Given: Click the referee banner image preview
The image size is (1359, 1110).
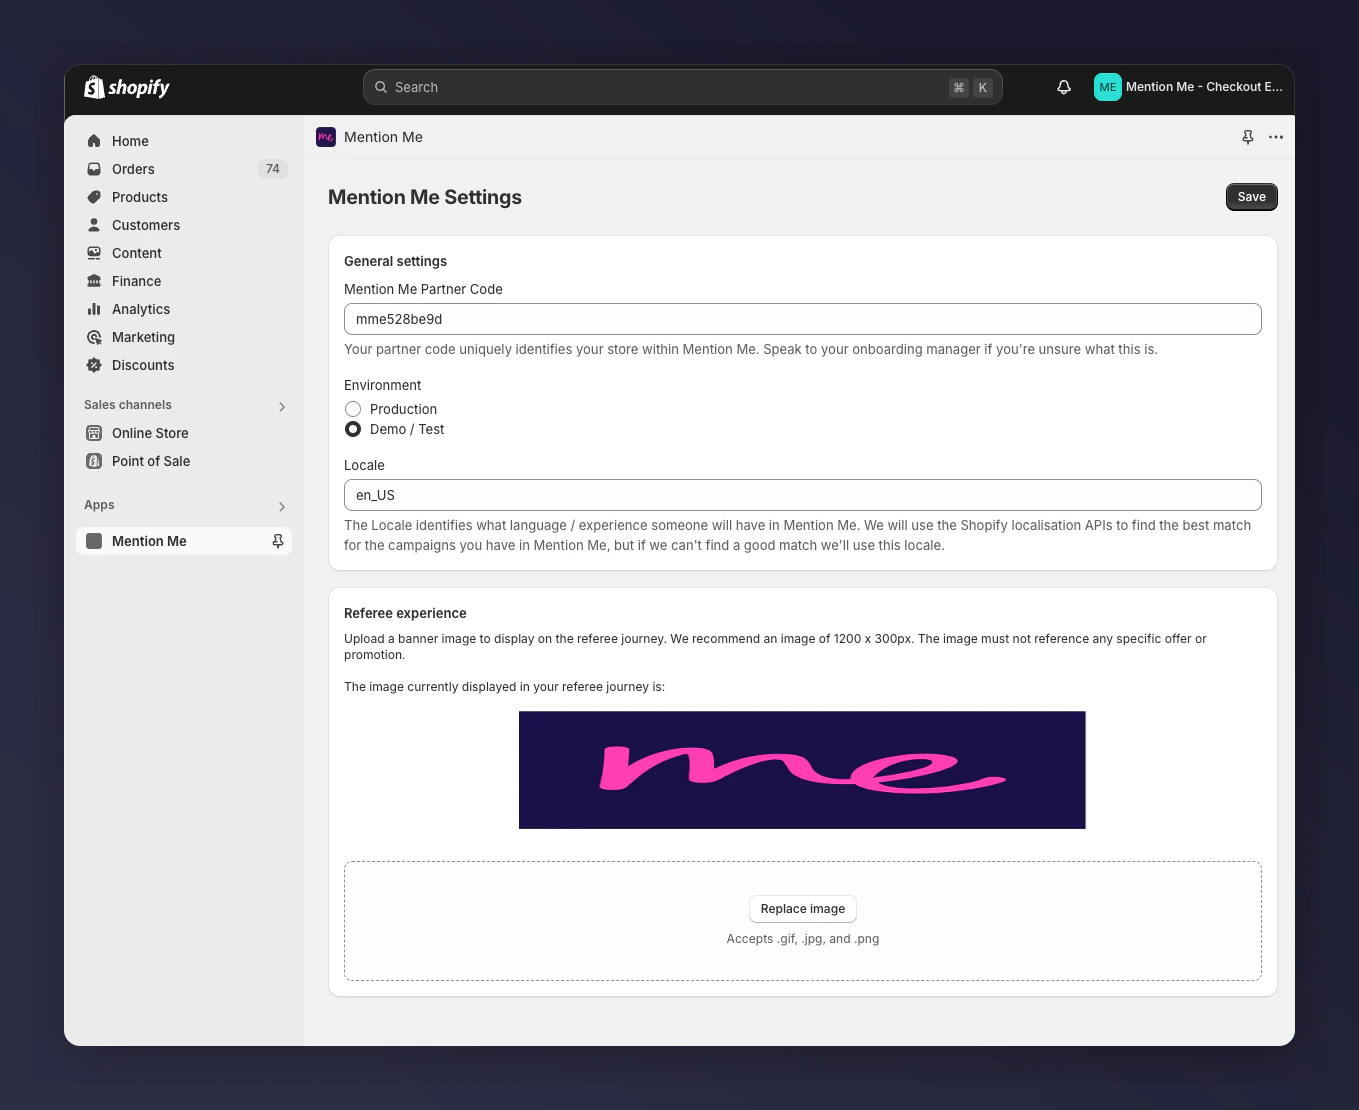Looking at the screenshot, I should coord(802,770).
